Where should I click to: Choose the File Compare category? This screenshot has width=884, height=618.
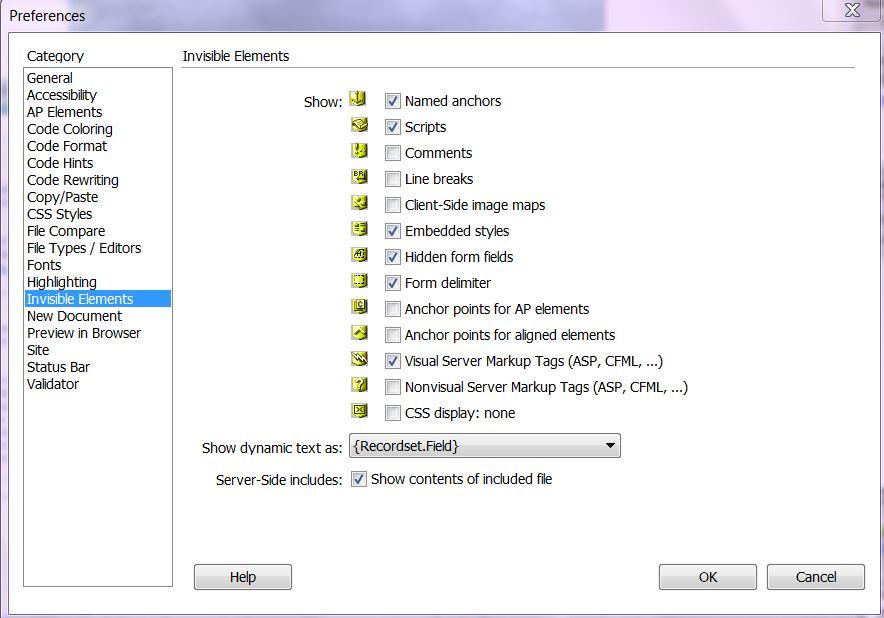98,231
